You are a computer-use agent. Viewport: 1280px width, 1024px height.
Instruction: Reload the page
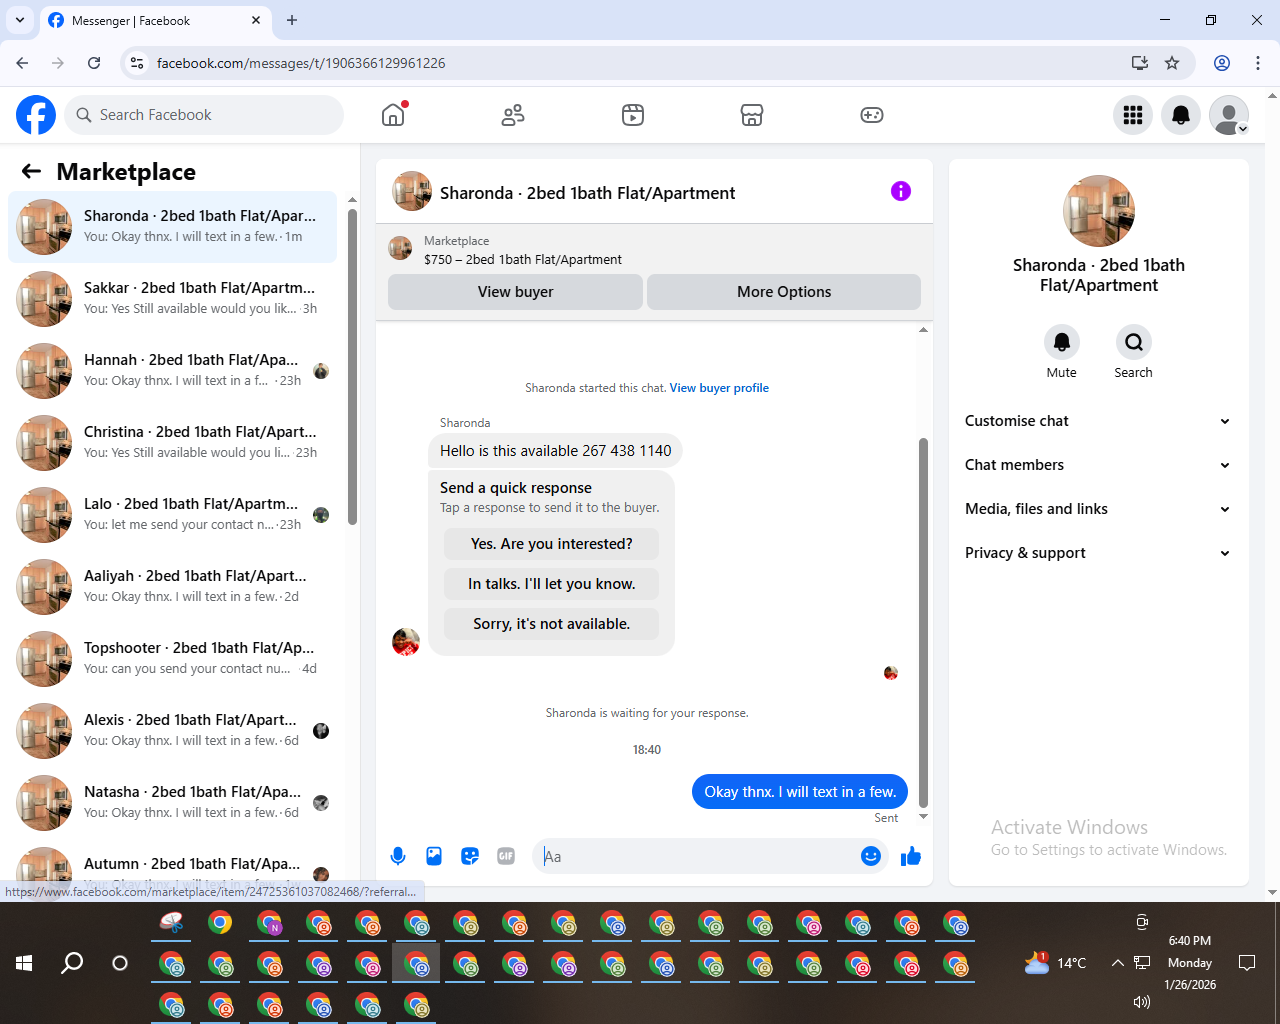pos(94,63)
